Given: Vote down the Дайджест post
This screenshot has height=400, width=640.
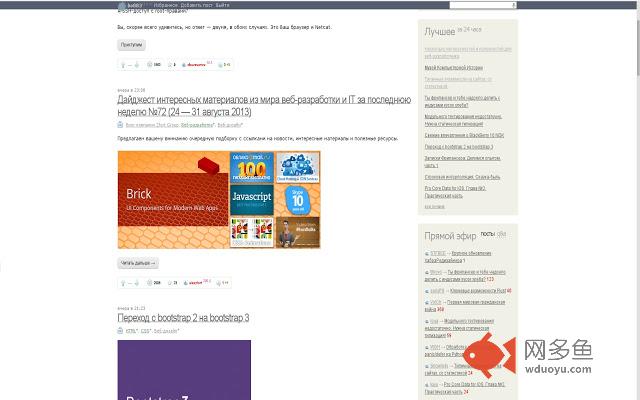Looking at the screenshot, I should pos(137,283).
